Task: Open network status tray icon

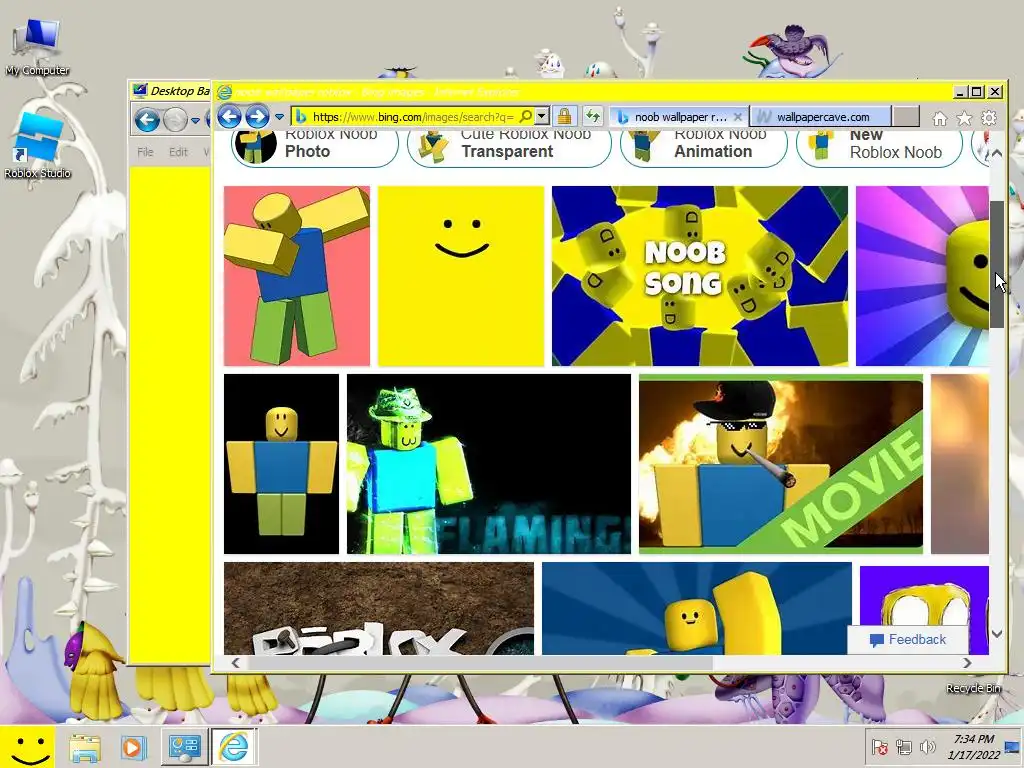Action: pos(904,746)
